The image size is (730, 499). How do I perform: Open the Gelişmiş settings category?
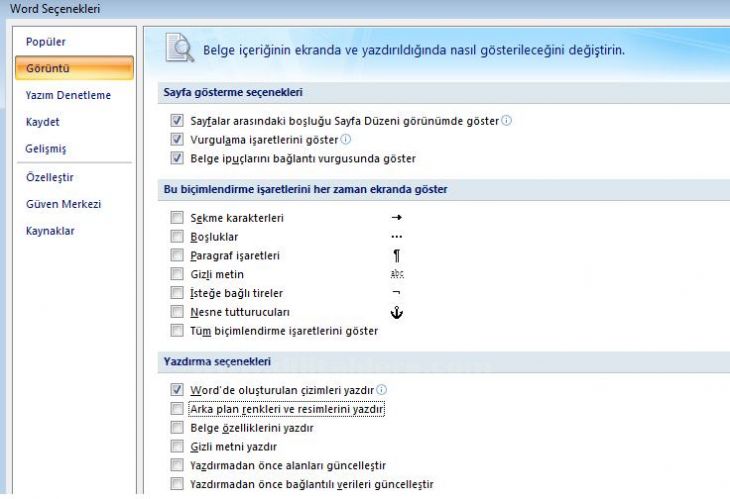pos(46,149)
